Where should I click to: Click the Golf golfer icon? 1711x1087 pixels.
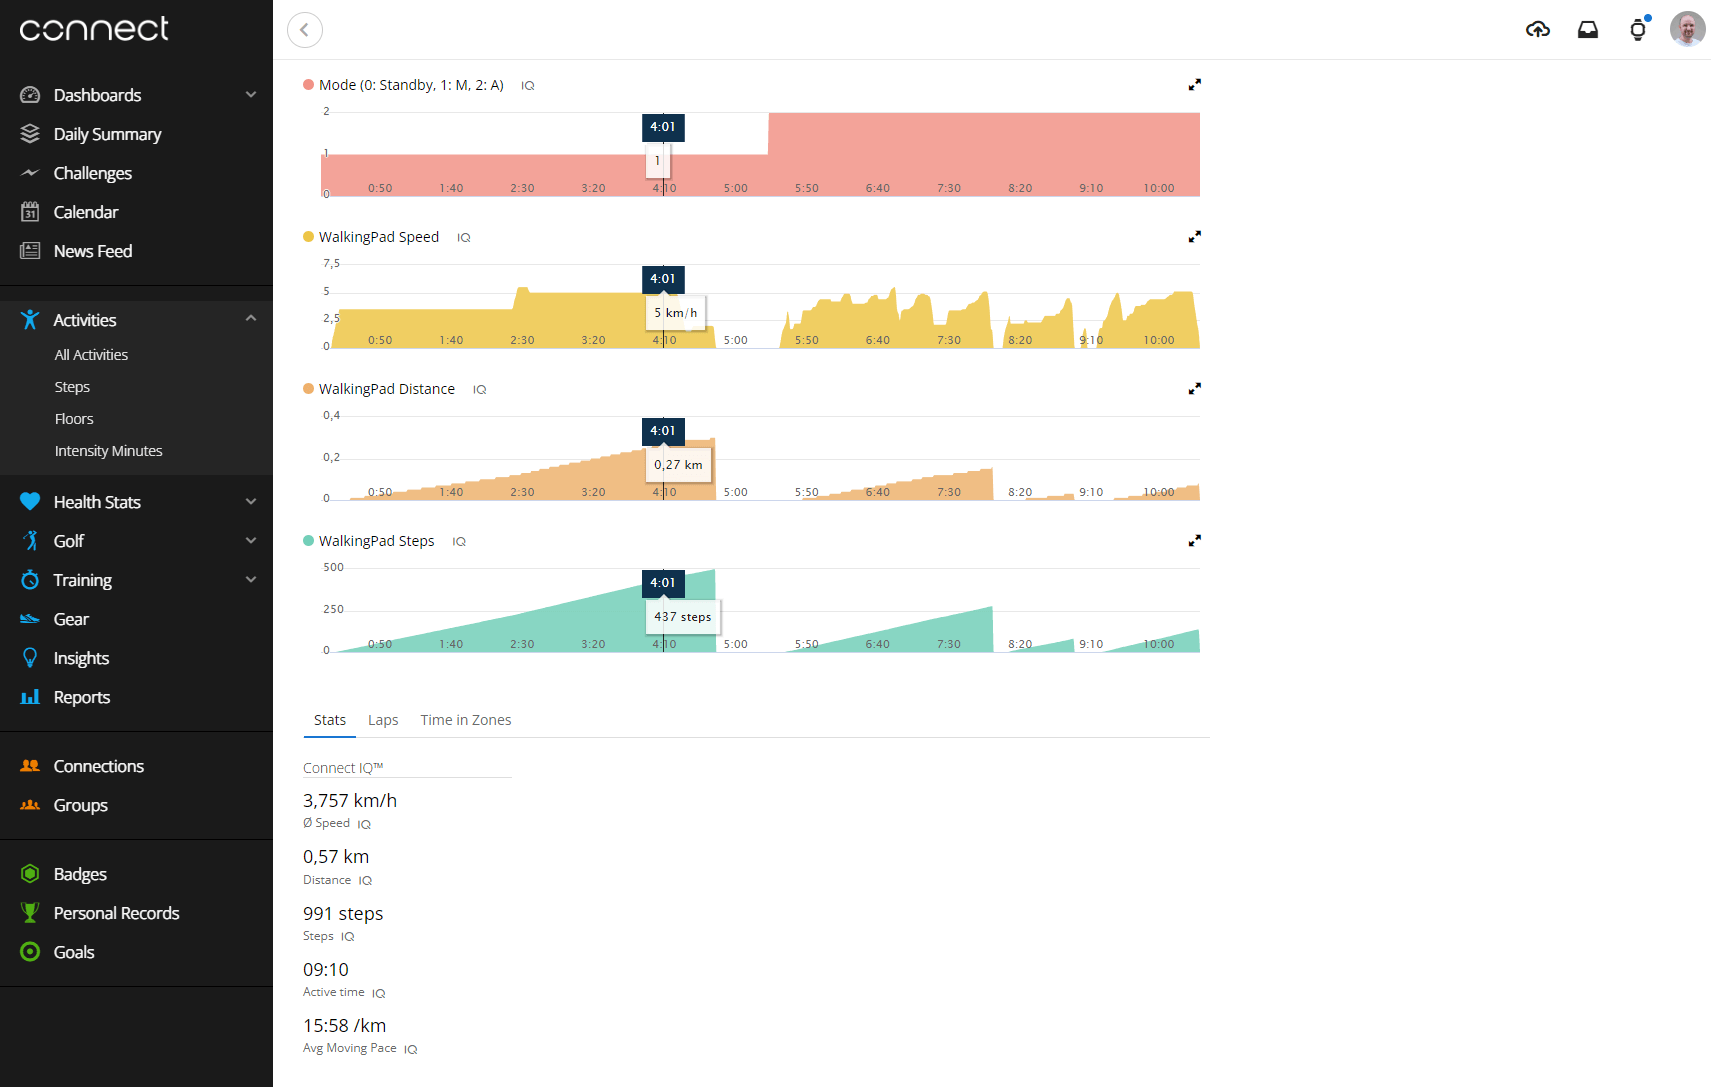(30, 541)
